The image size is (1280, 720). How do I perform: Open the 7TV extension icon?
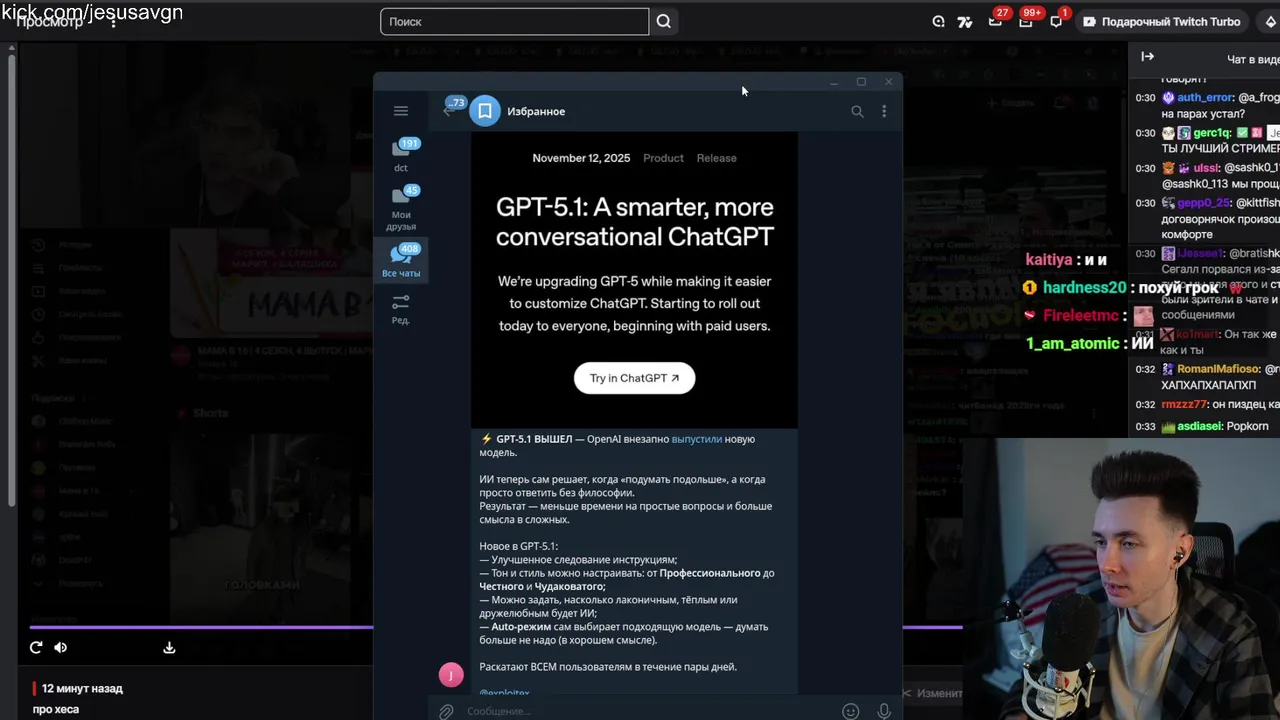coord(965,21)
